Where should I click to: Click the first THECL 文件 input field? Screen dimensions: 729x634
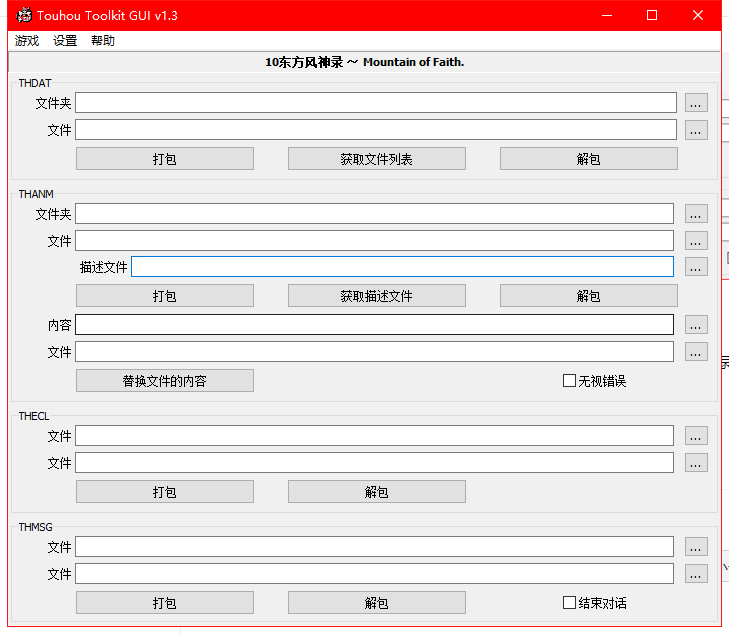tap(374, 436)
